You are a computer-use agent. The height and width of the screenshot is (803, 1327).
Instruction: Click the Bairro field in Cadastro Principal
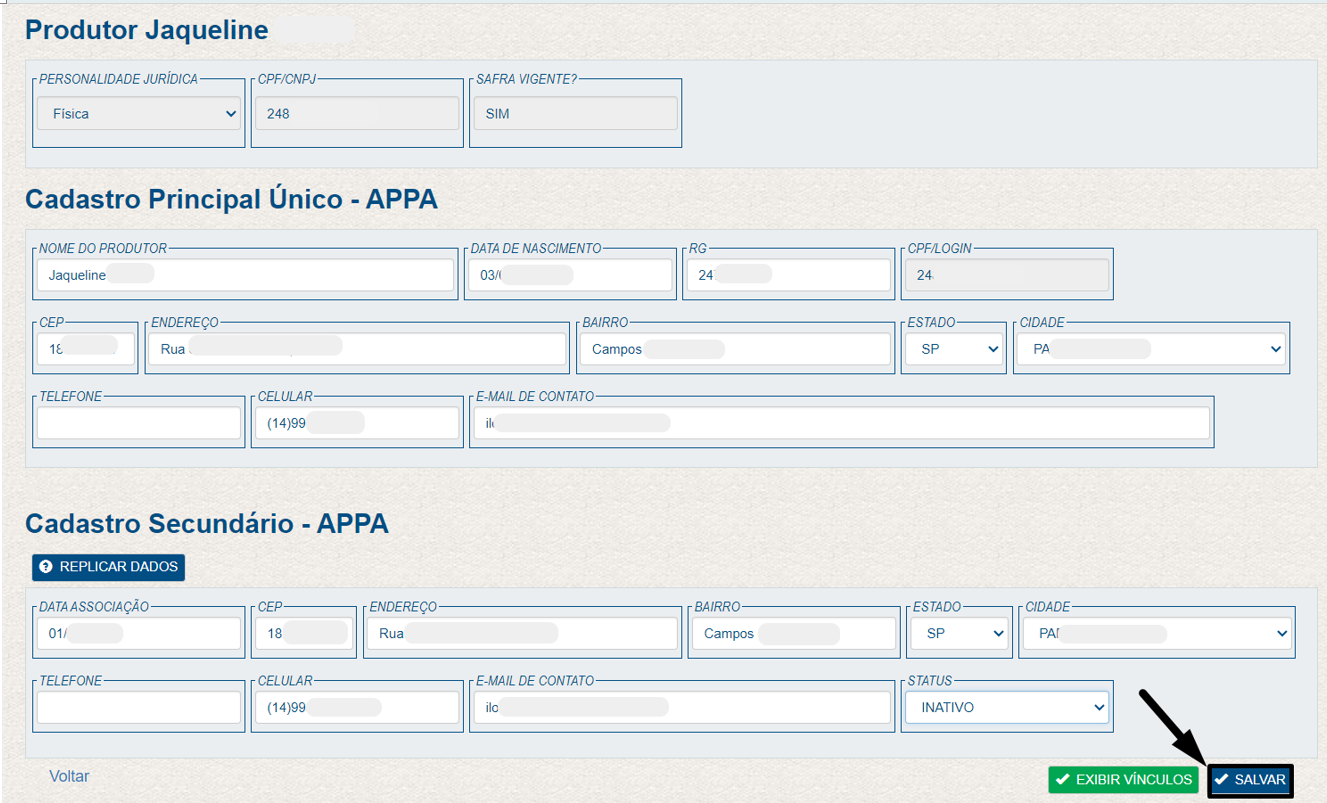pos(735,349)
